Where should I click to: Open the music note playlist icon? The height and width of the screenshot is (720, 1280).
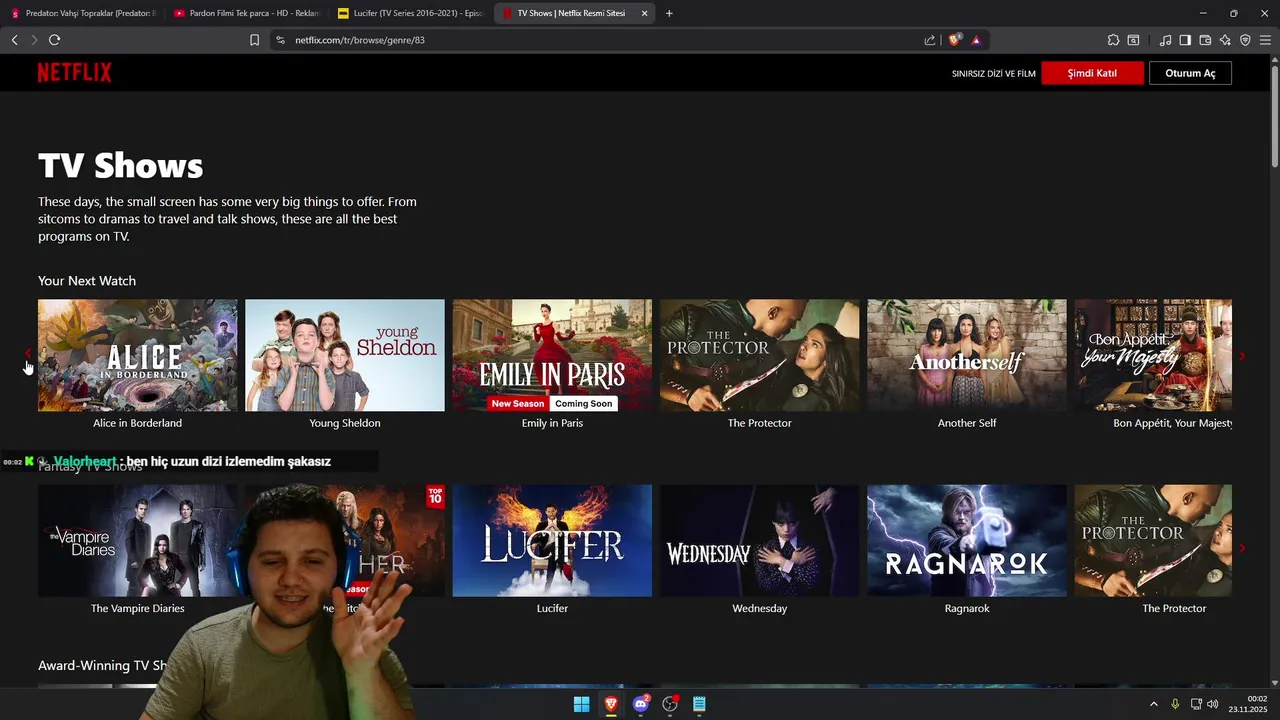[1165, 40]
